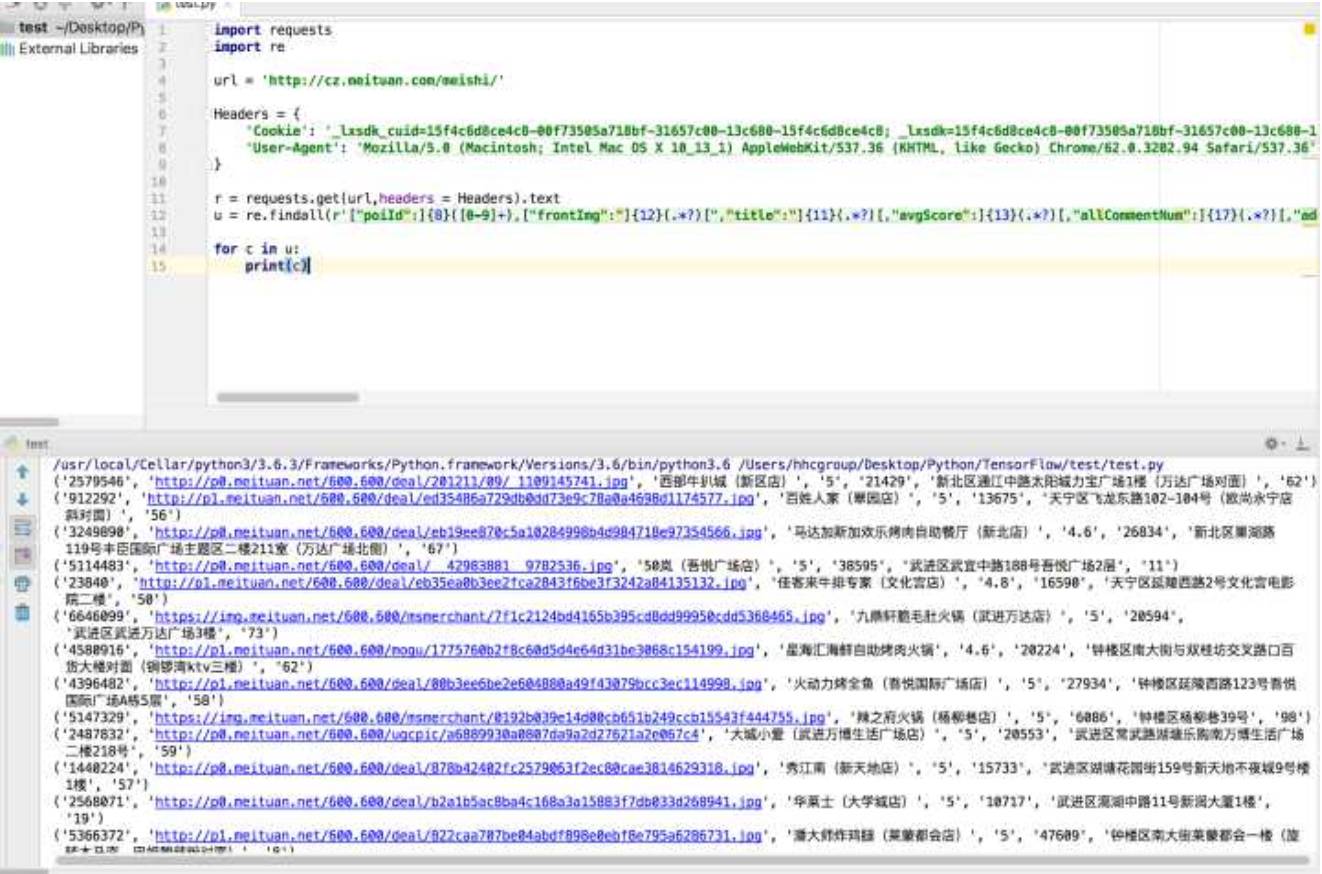Open the image link ending 3814629318.jpg

tap(454, 768)
